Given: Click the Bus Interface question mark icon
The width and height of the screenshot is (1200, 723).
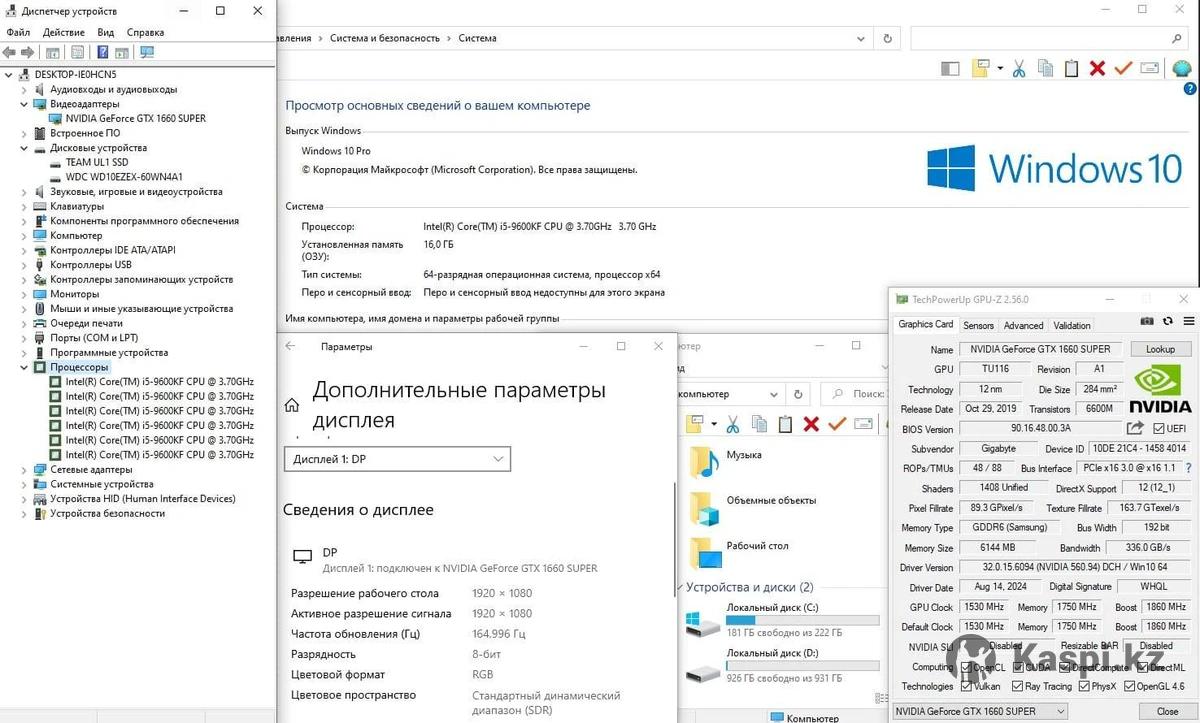Looking at the screenshot, I should (x=1188, y=468).
